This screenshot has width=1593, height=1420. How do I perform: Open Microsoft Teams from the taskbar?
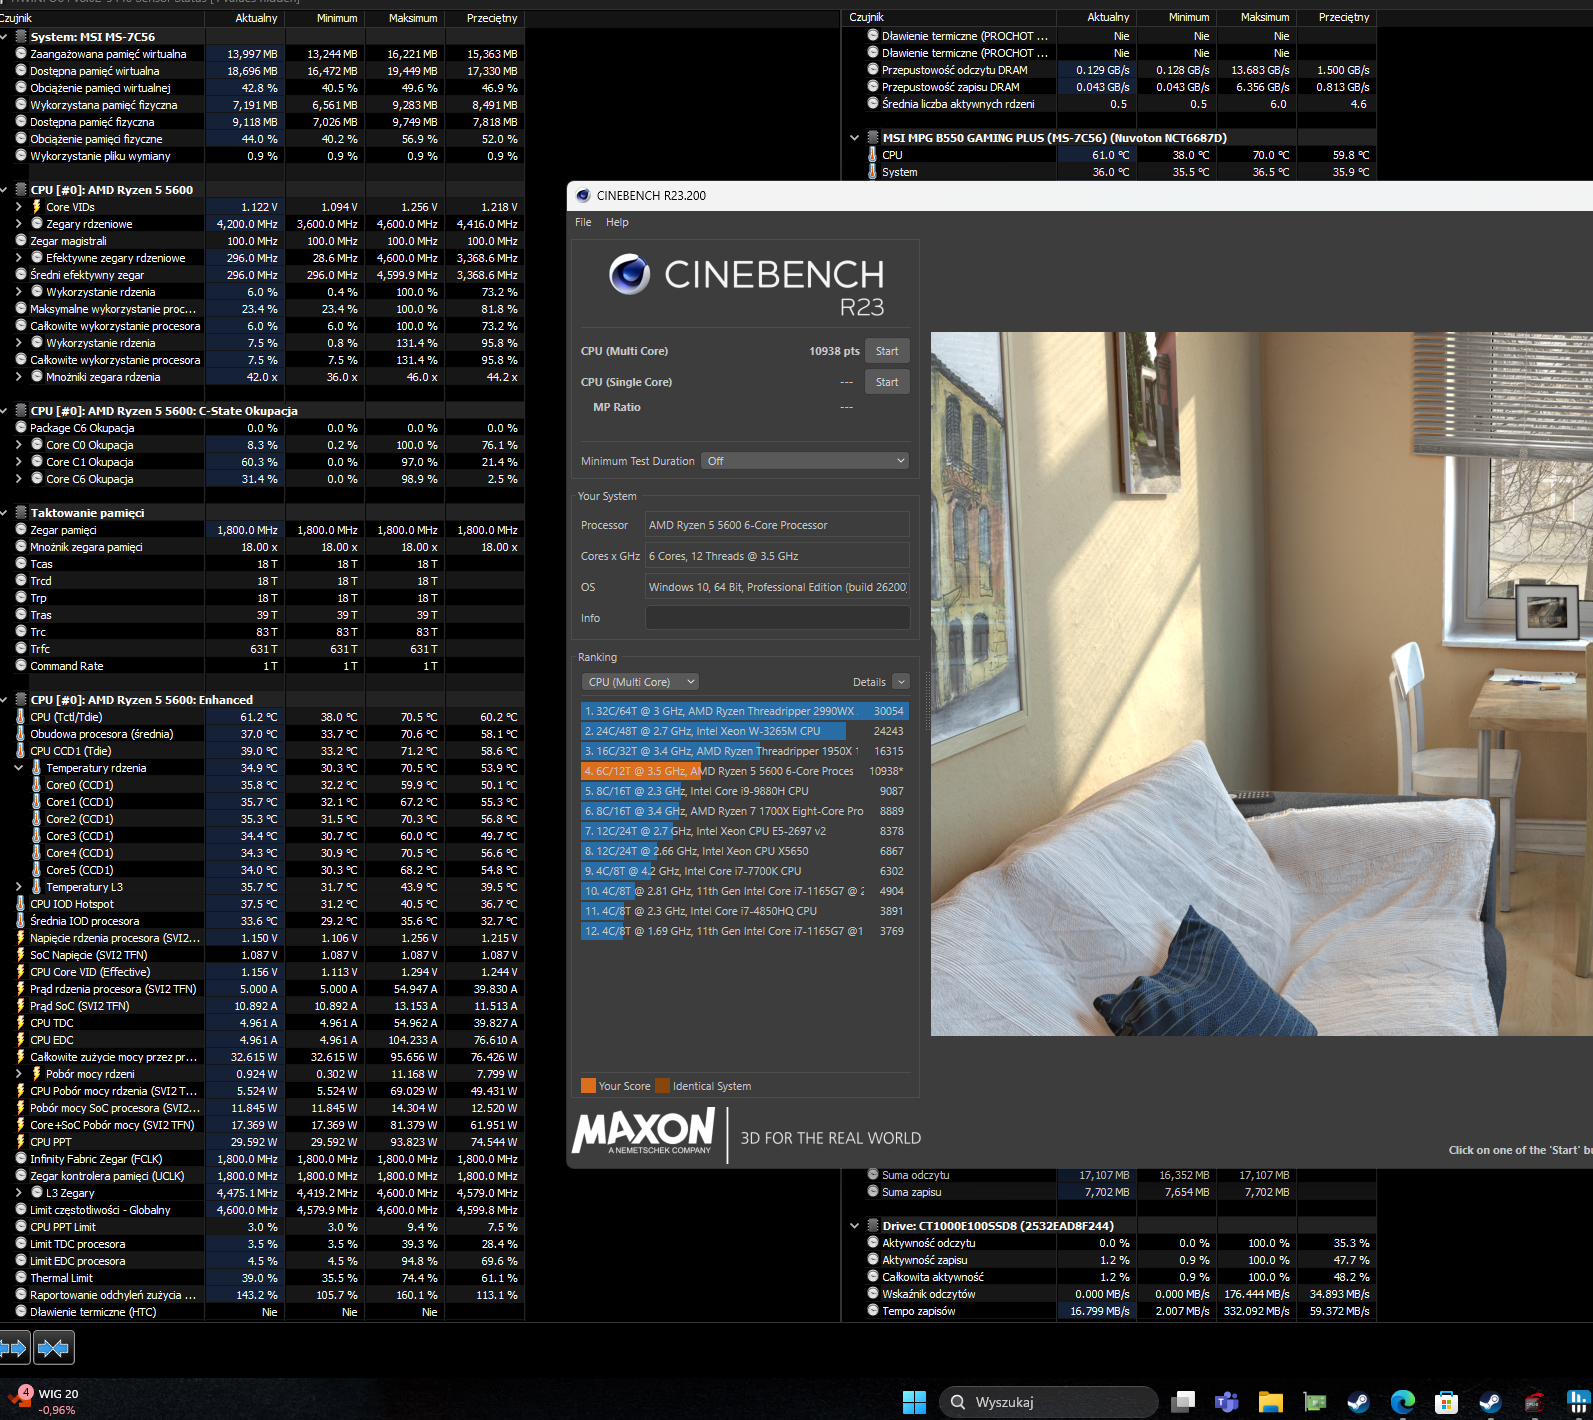pyautogui.click(x=1227, y=1402)
